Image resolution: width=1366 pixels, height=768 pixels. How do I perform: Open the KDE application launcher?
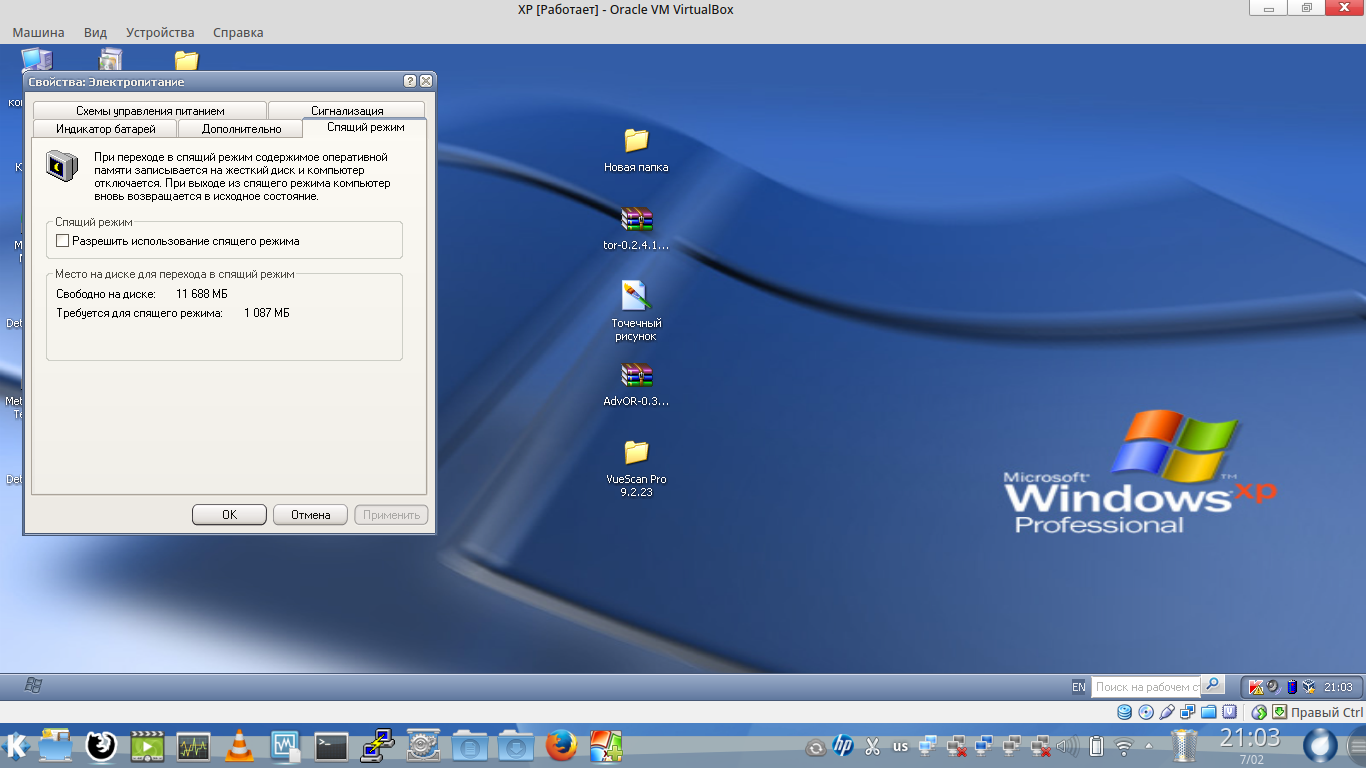pos(16,746)
